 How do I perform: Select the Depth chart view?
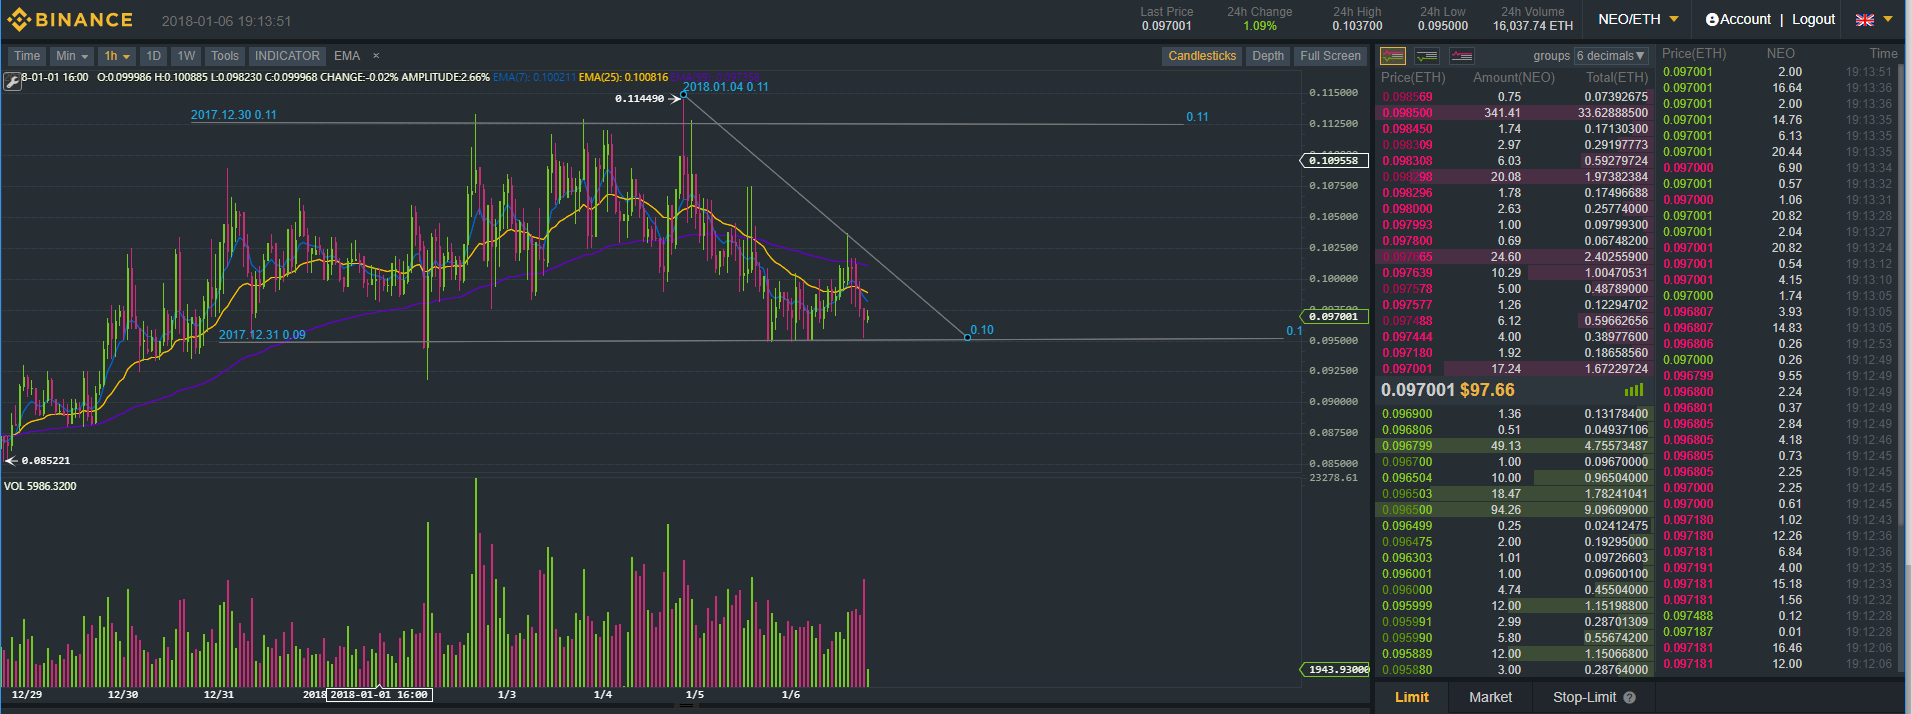(1268, 56)
